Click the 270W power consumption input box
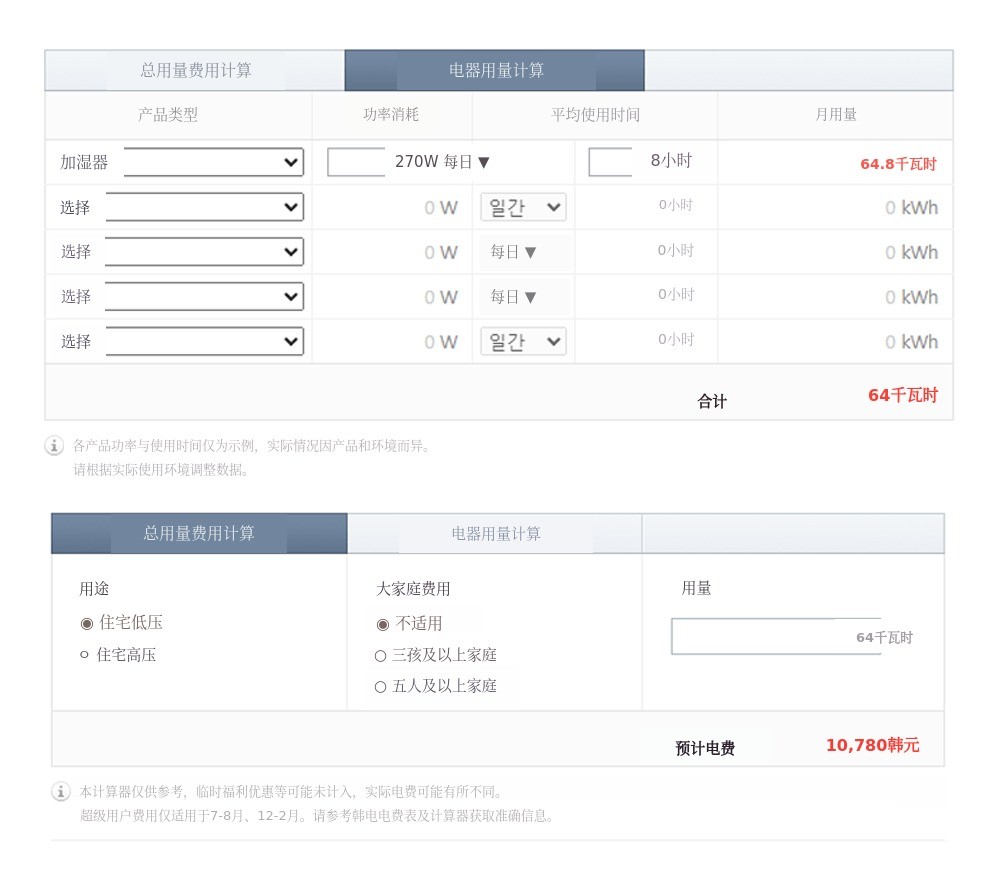 (356, 162)
